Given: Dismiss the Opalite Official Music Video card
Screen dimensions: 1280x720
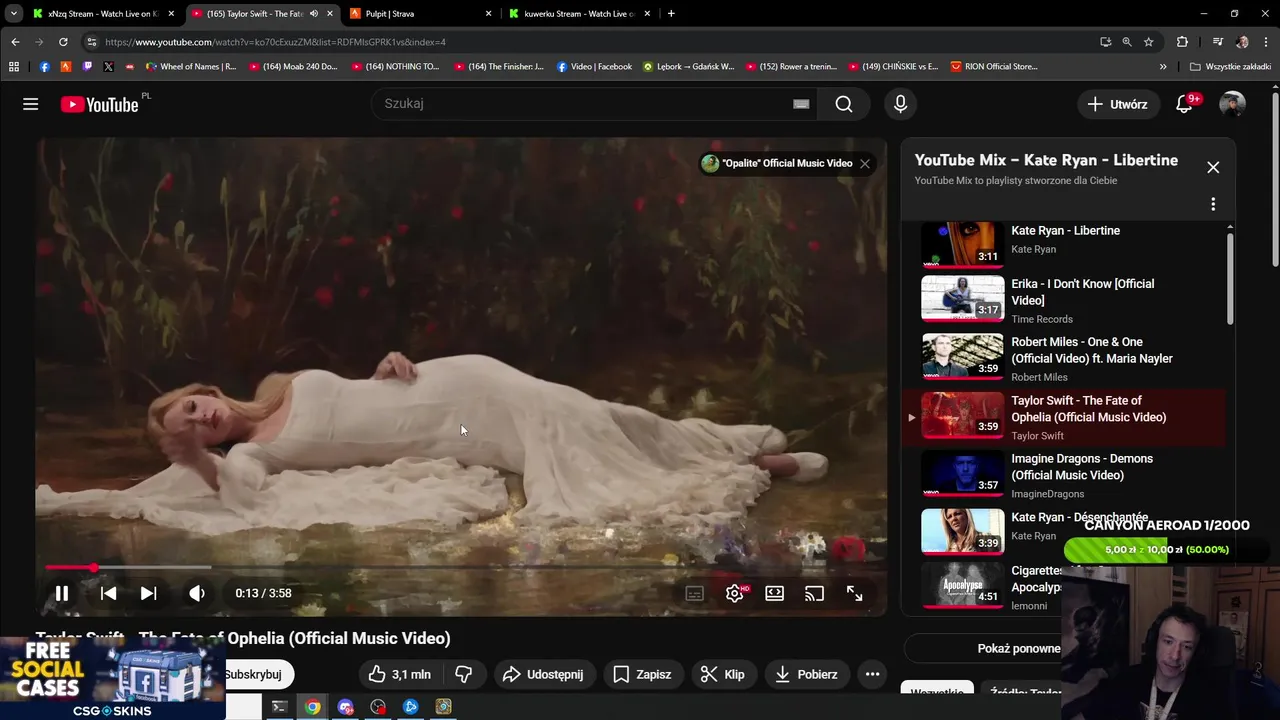Looking at the screenshot, I should pyautogui.click(x=865, y=163).
